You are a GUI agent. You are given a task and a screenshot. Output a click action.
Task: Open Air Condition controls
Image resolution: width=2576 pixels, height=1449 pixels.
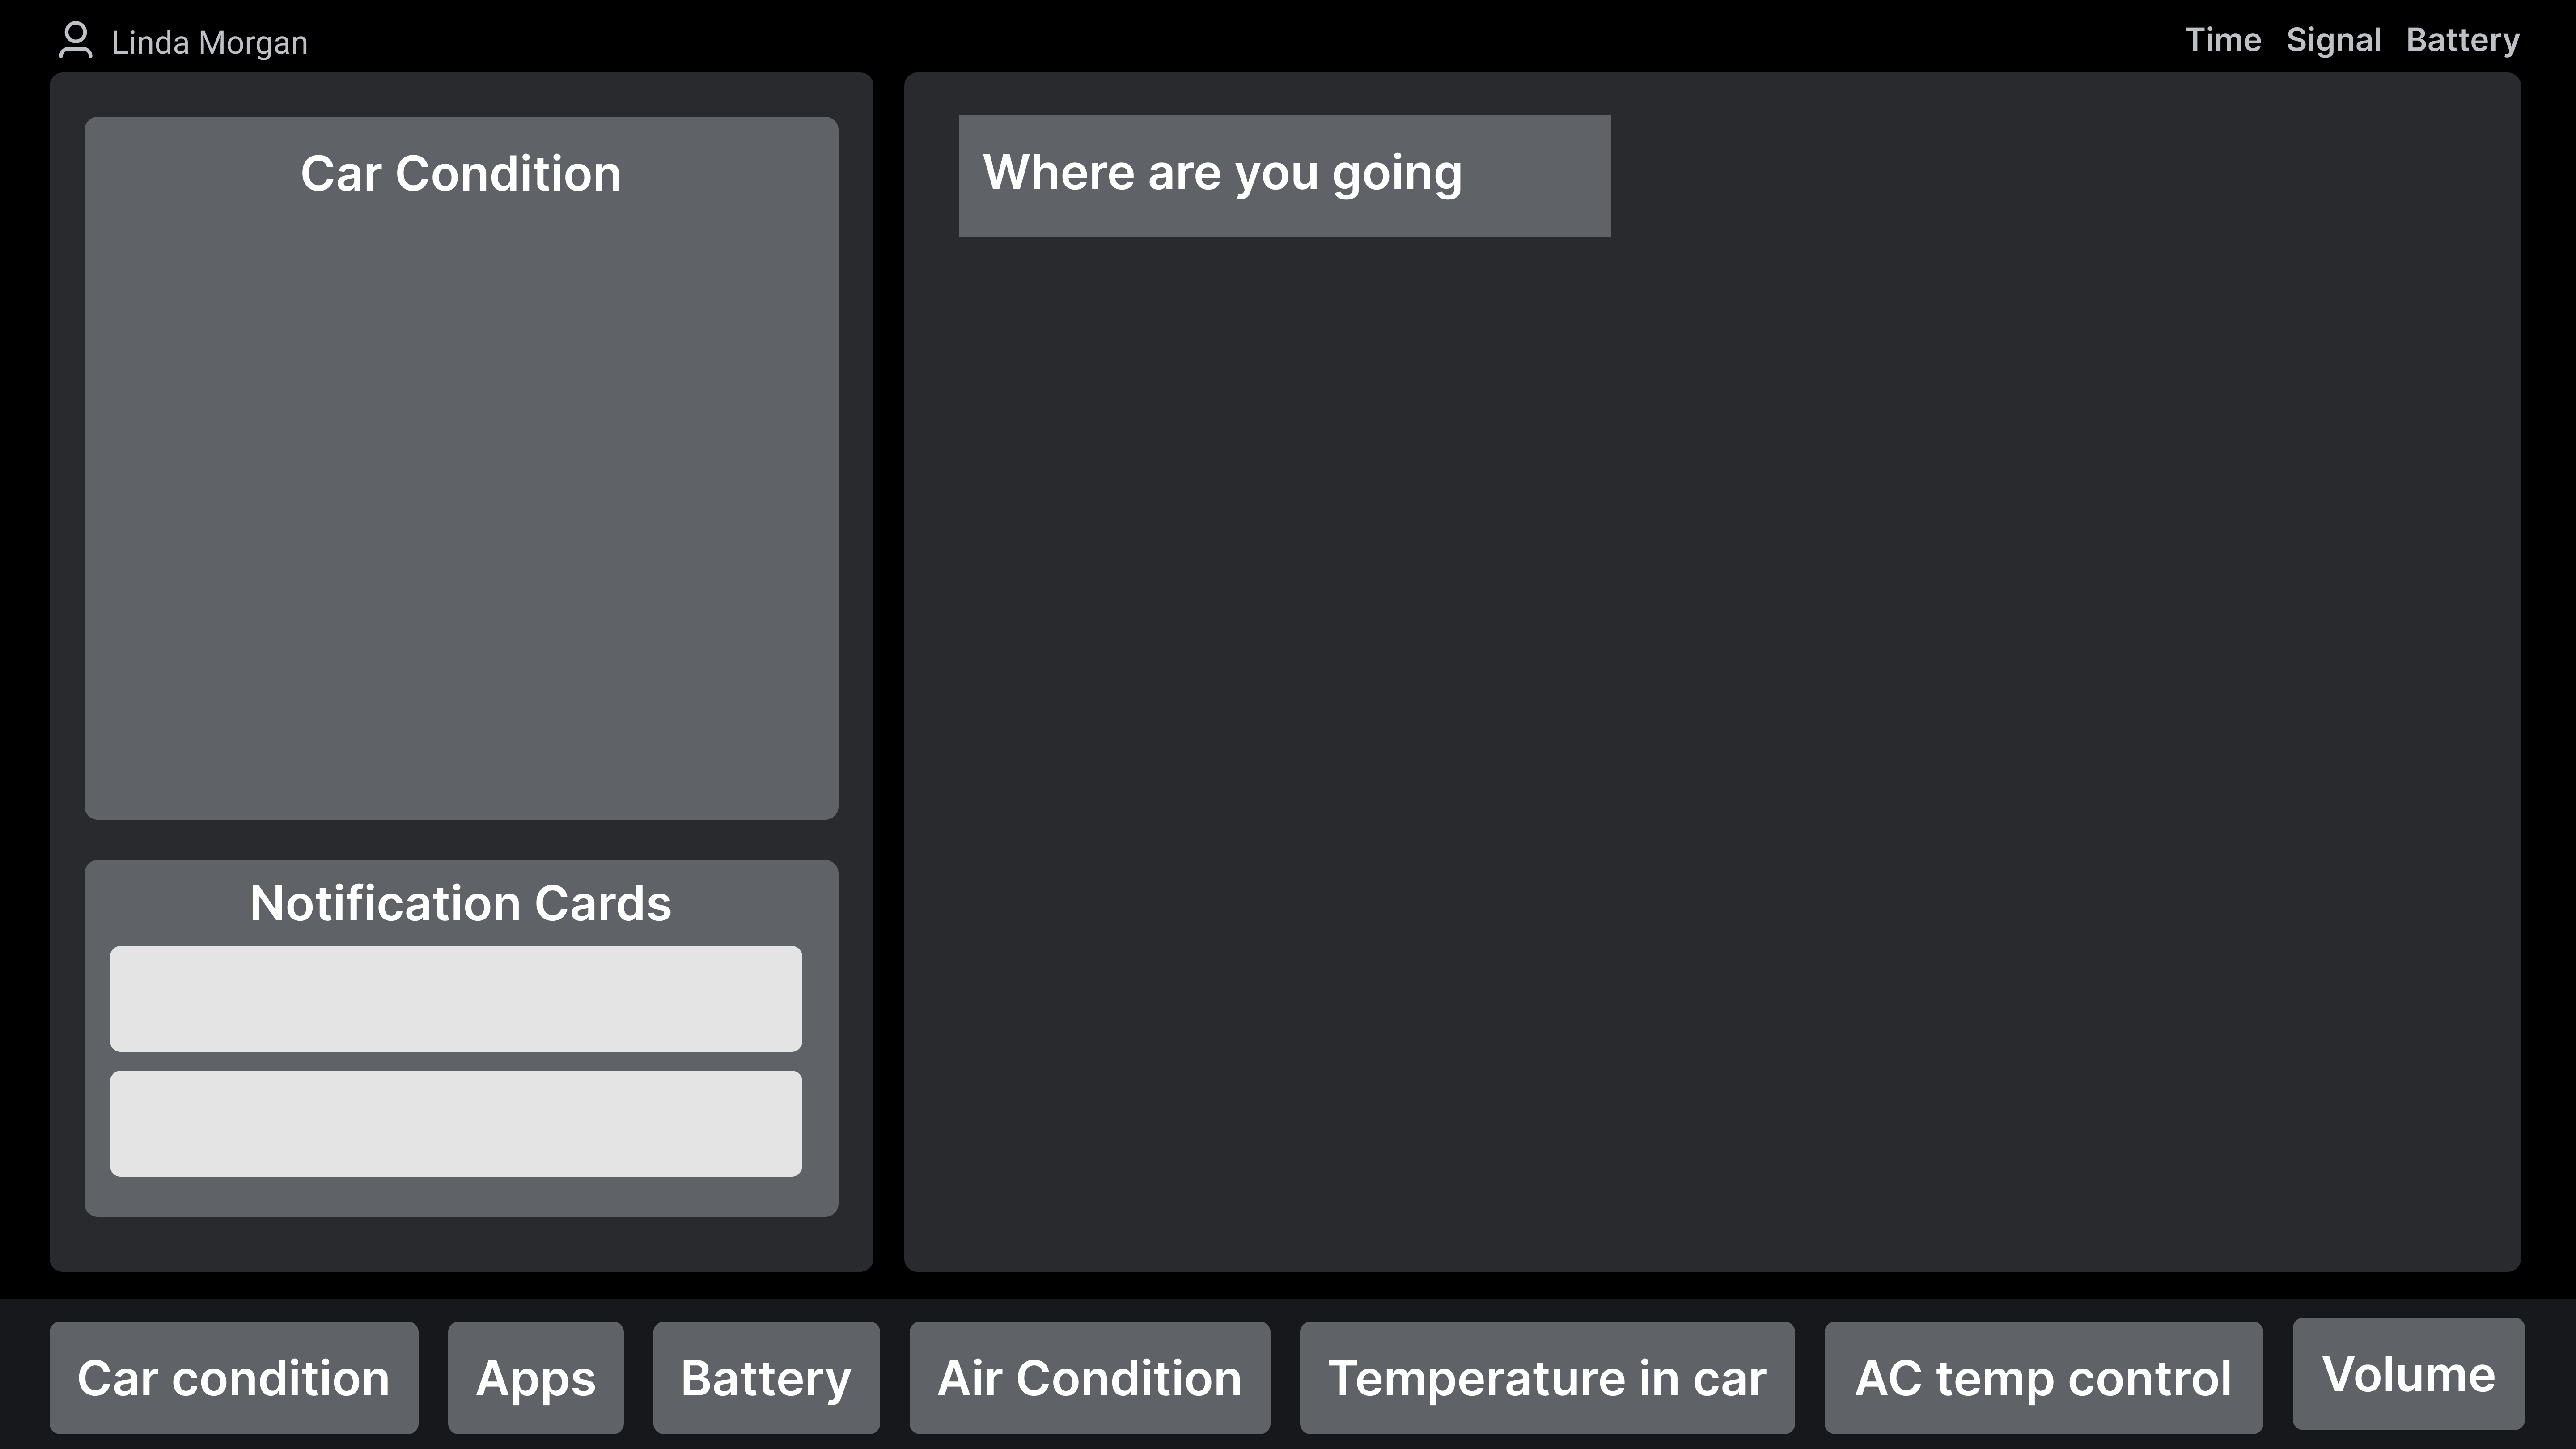(x=1089, y=1377)
